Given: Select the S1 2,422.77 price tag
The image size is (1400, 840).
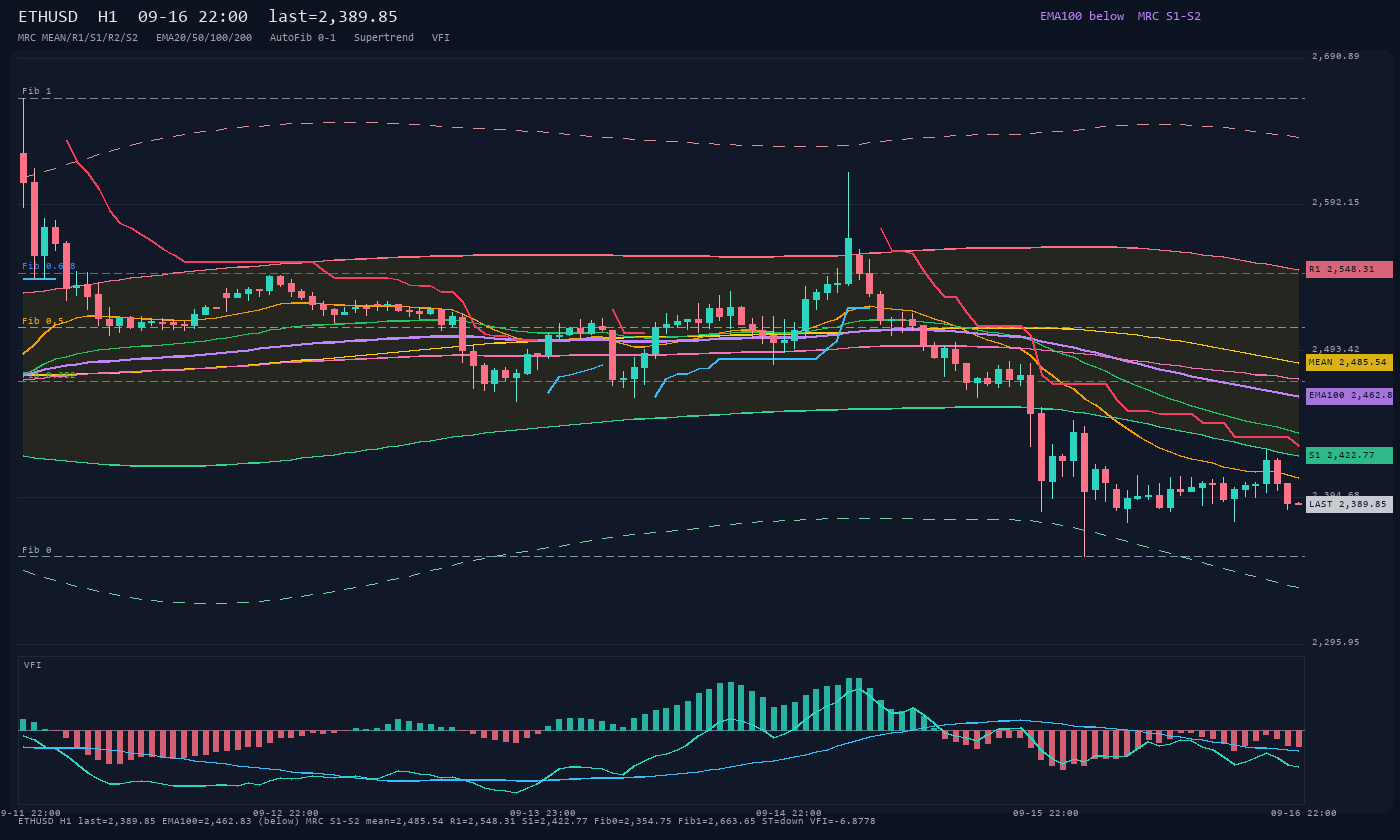Looking at the screenshot, I should point(1349,455).
